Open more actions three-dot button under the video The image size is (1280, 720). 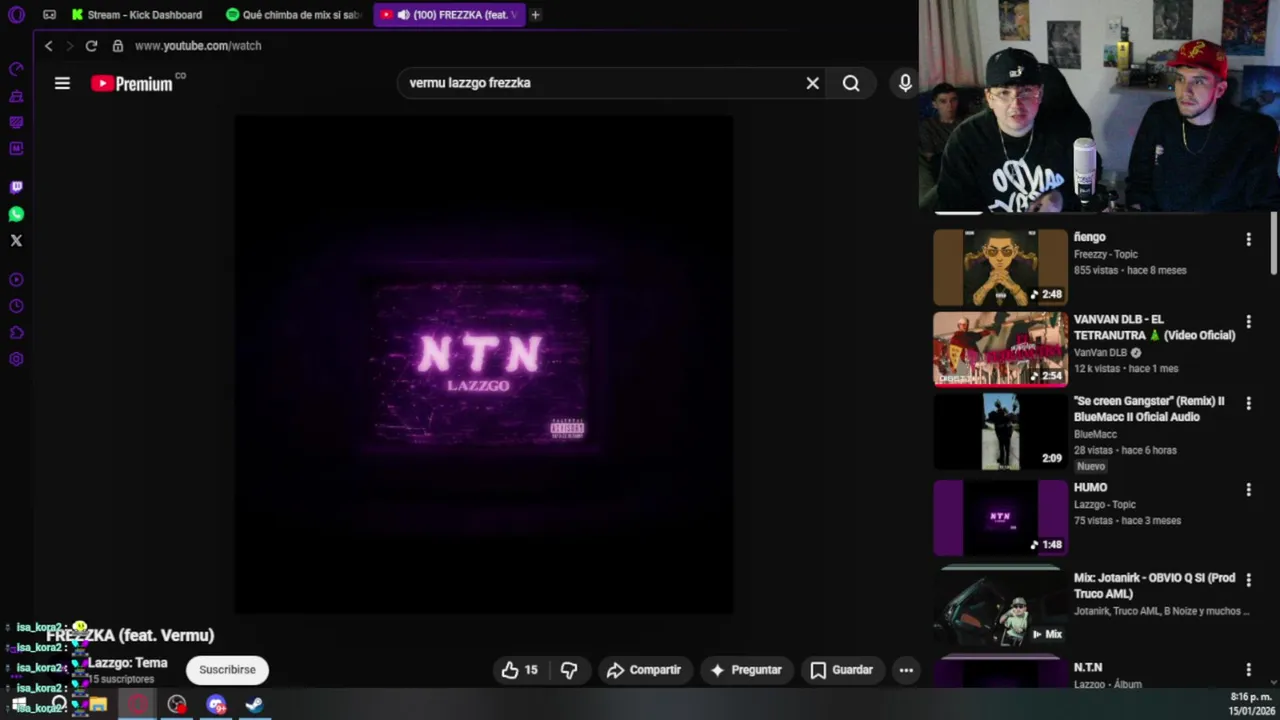click(x=906, y=670)
